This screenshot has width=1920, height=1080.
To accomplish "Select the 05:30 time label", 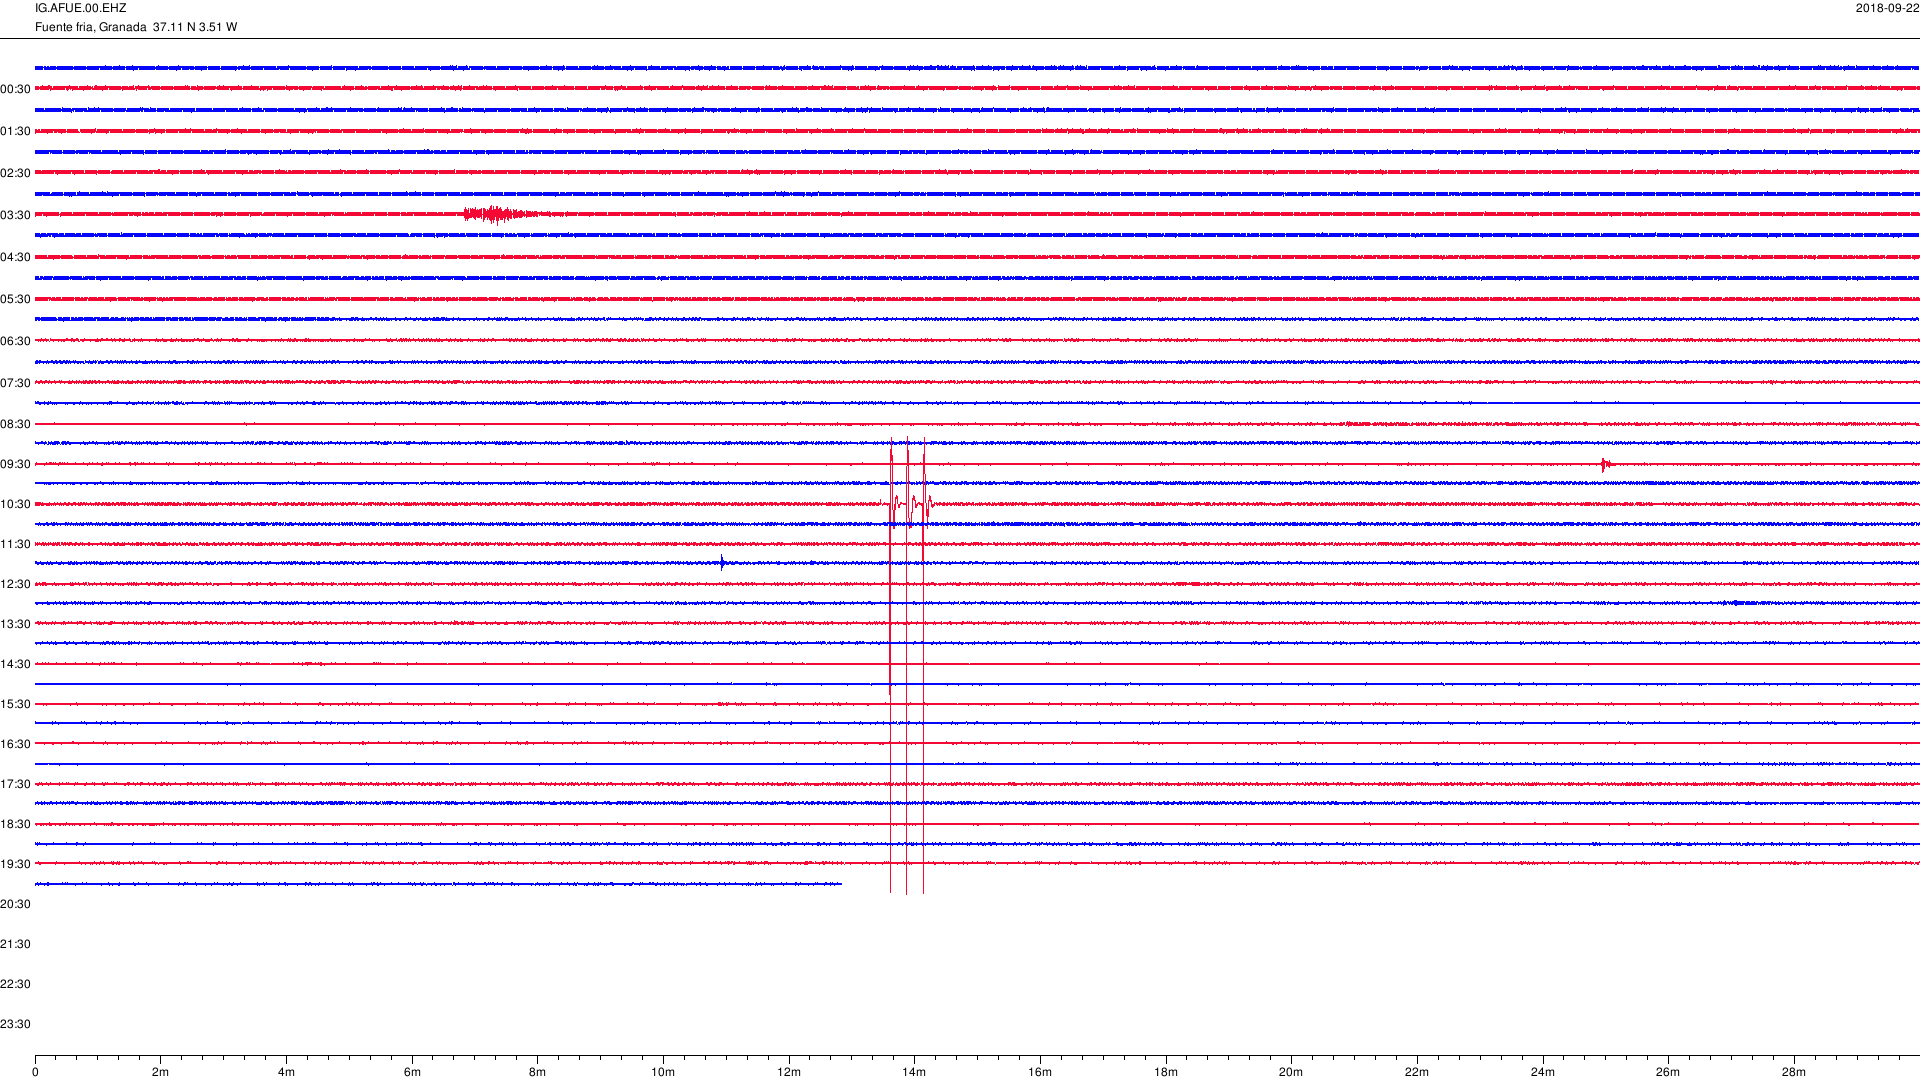I will [x=15, y=299].
